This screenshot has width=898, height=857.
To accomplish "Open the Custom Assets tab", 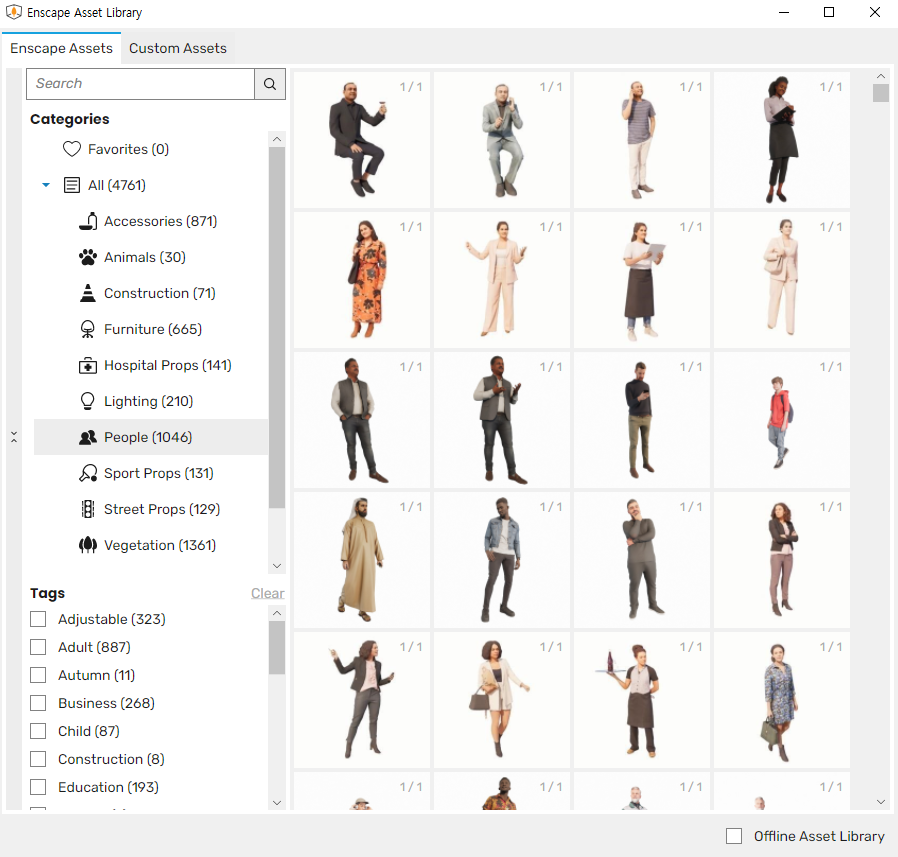I will [178, 48].
